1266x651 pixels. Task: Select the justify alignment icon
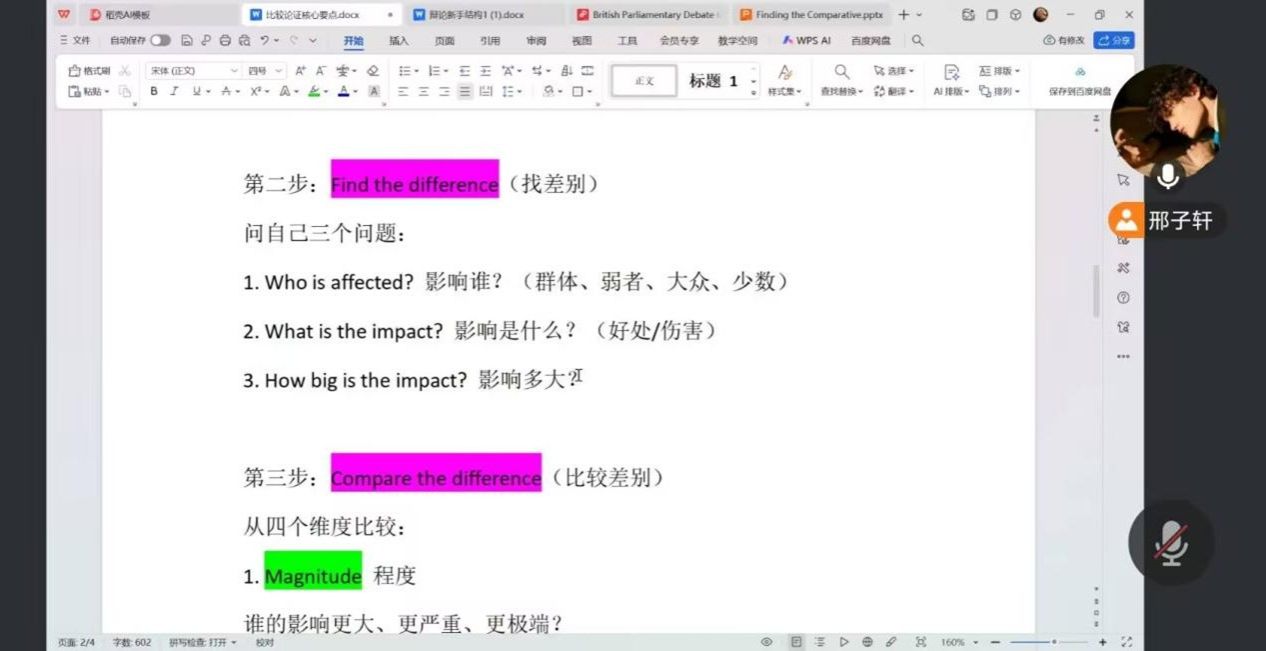465,91
